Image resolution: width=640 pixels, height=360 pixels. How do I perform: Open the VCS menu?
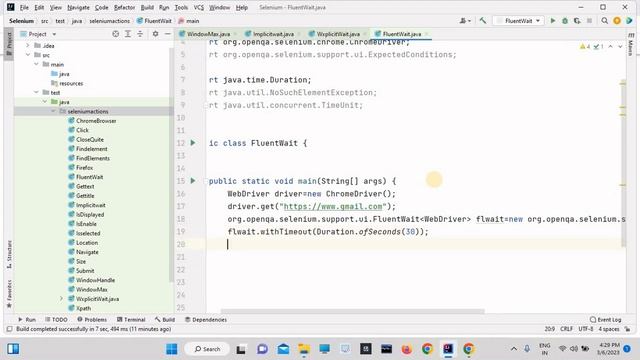(199, 7)
